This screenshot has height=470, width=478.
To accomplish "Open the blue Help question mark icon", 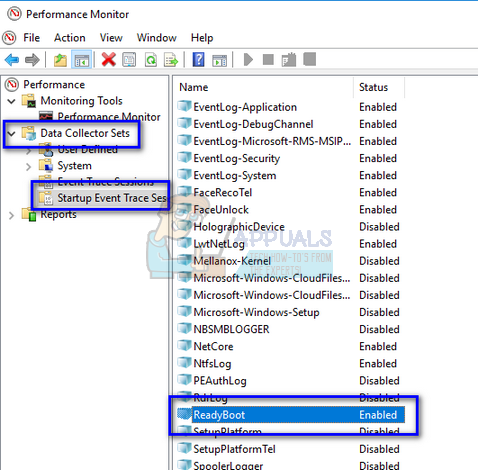I will click(x=198, y=60).
